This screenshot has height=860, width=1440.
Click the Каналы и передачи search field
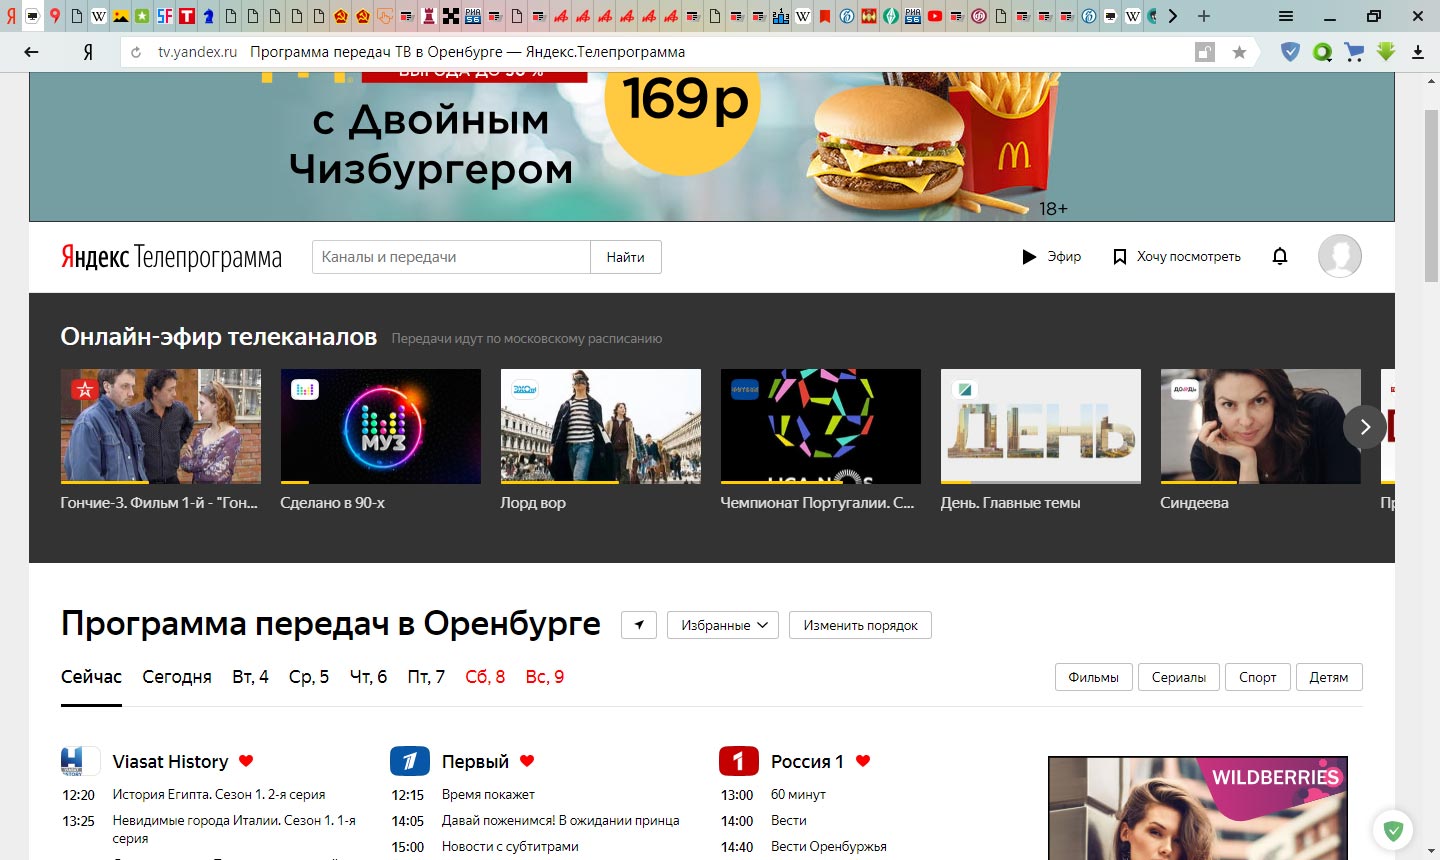click(450, 256)
